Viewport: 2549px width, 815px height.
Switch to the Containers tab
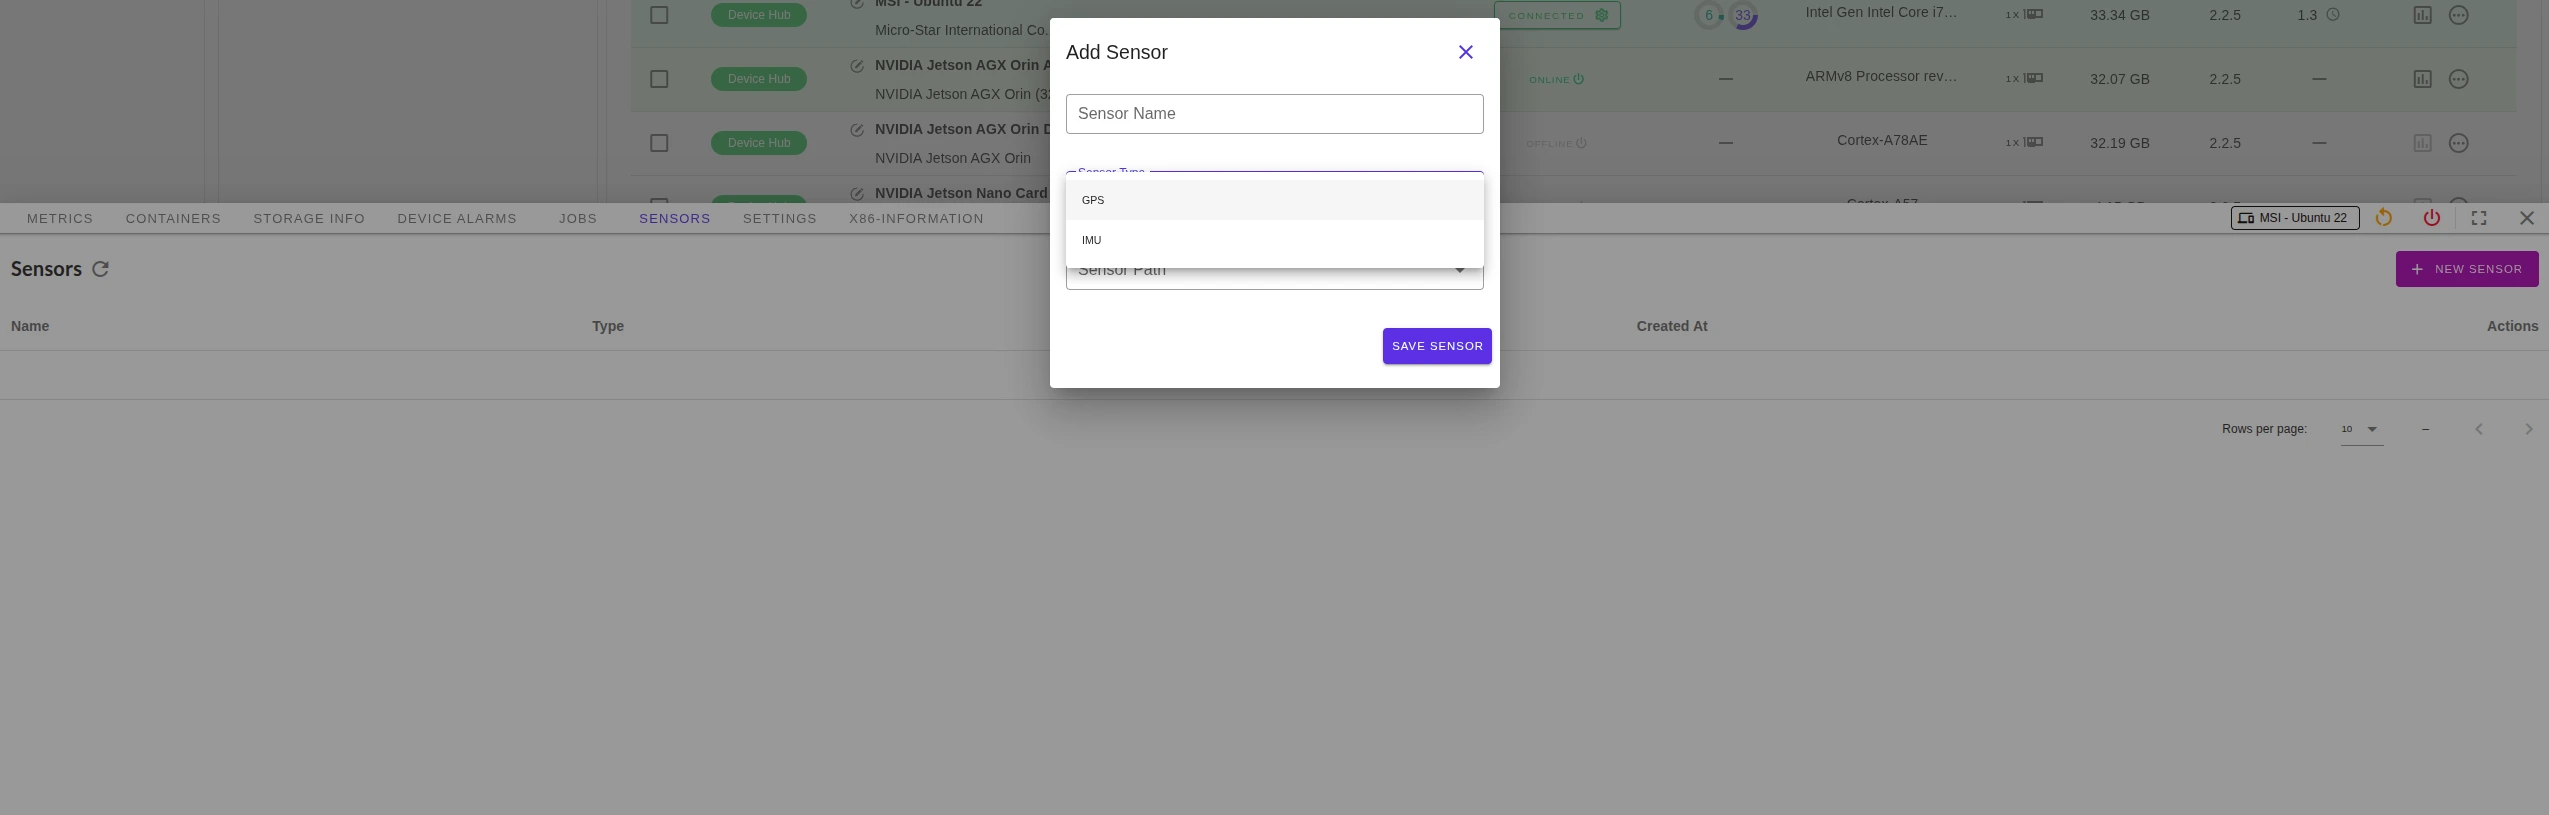(173, 218)
